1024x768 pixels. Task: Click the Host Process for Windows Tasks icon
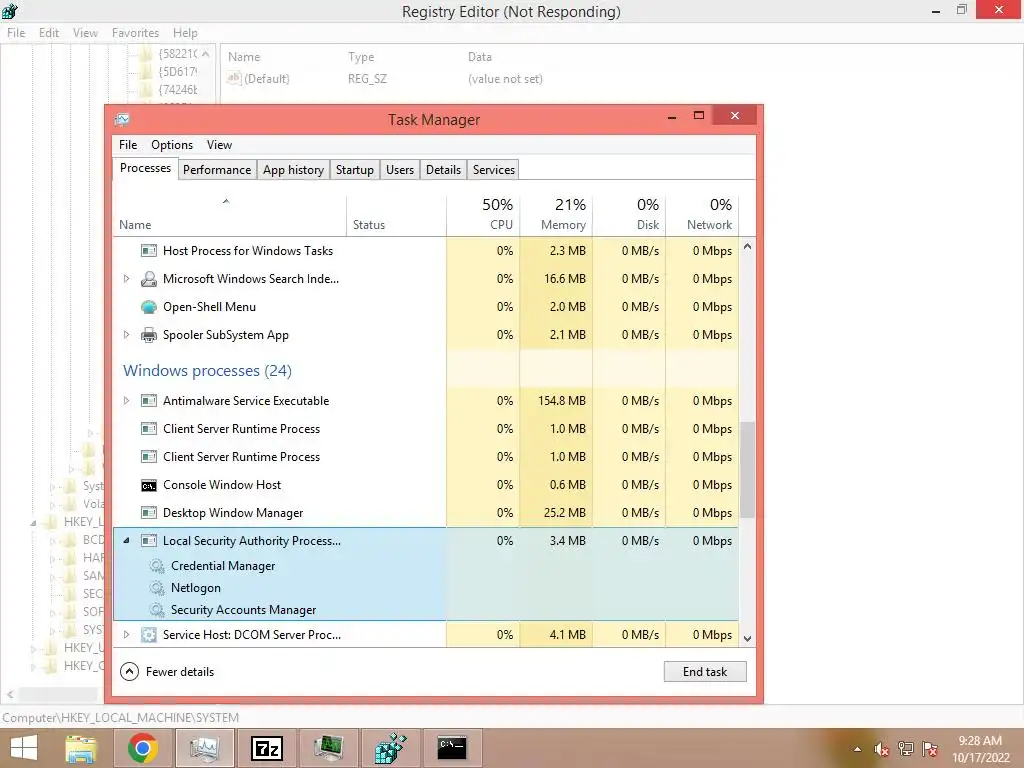coord(149,251)
